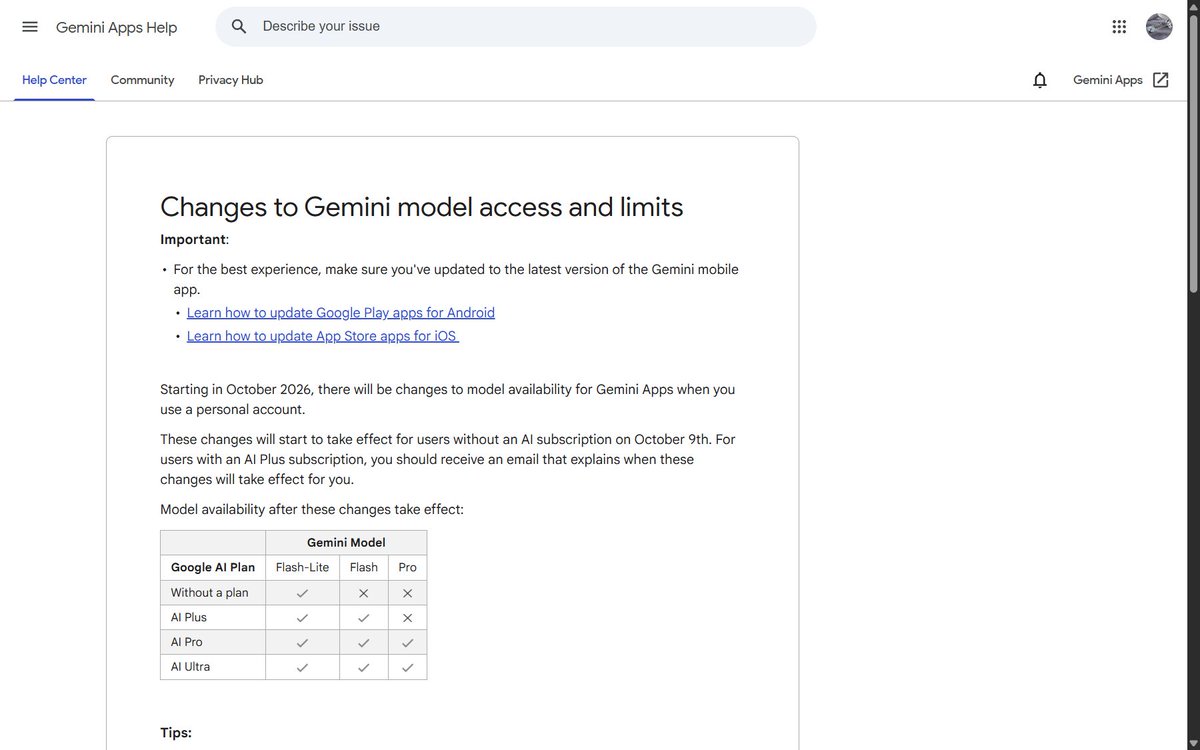The width and height of the screenshot is (1200, 750).
Task: Click the Model availability after these changes line
Action: tap(312, 510)
